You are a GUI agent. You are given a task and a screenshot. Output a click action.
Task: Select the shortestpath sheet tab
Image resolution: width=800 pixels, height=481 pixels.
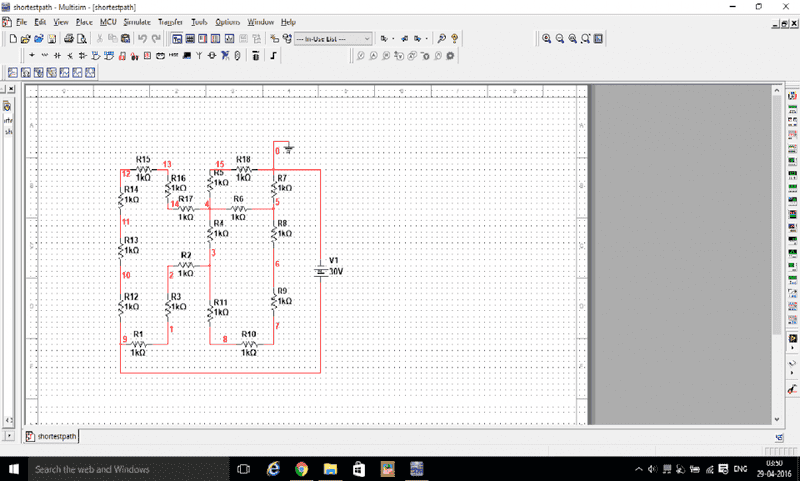(x=52, y=437)
